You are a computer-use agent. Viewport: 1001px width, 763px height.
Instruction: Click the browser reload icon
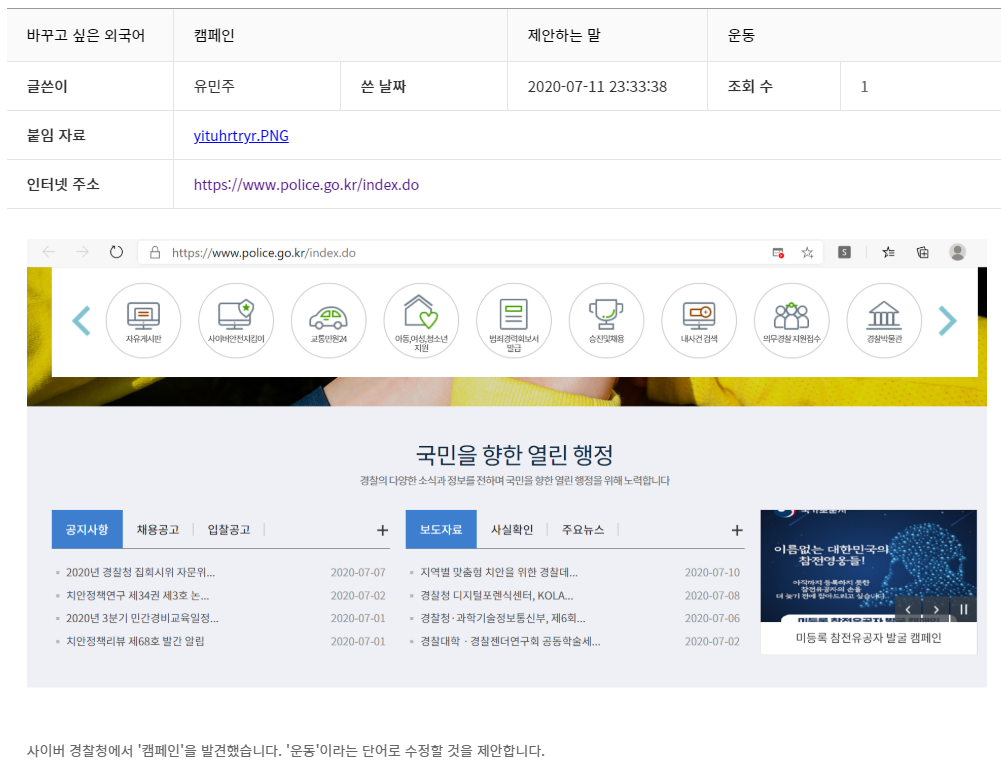tap(116, 252)
